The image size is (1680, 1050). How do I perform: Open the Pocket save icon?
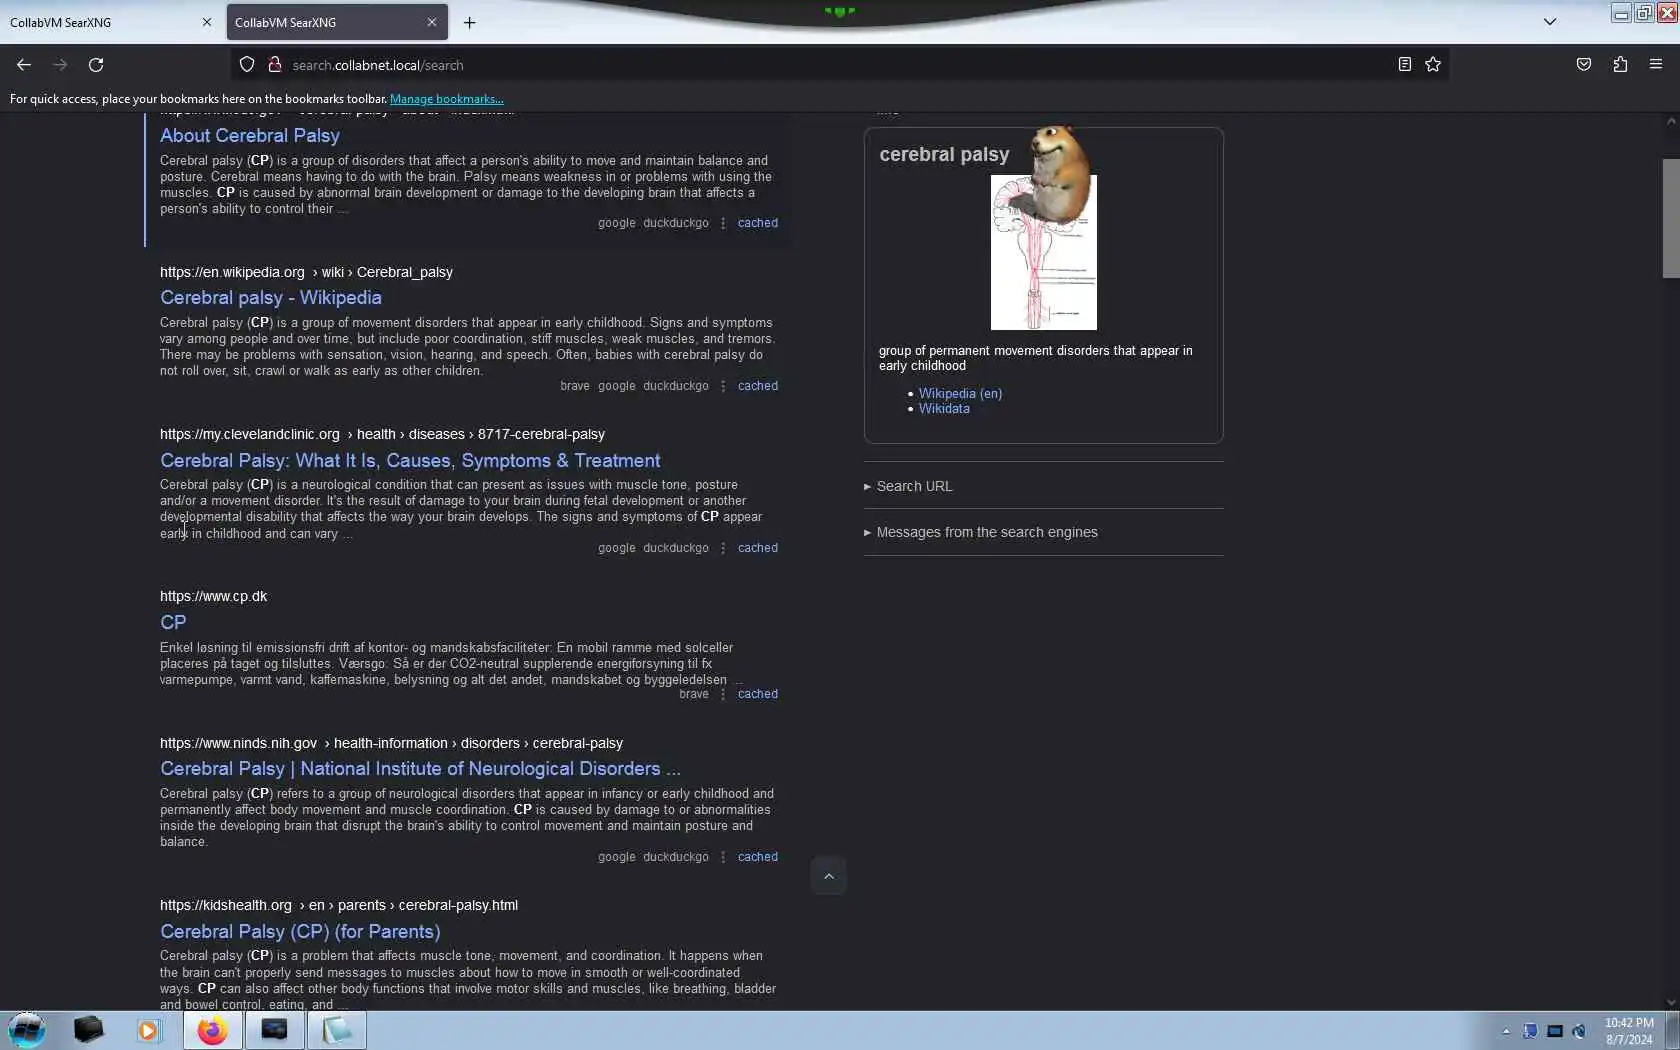(x=1584, y=65)
